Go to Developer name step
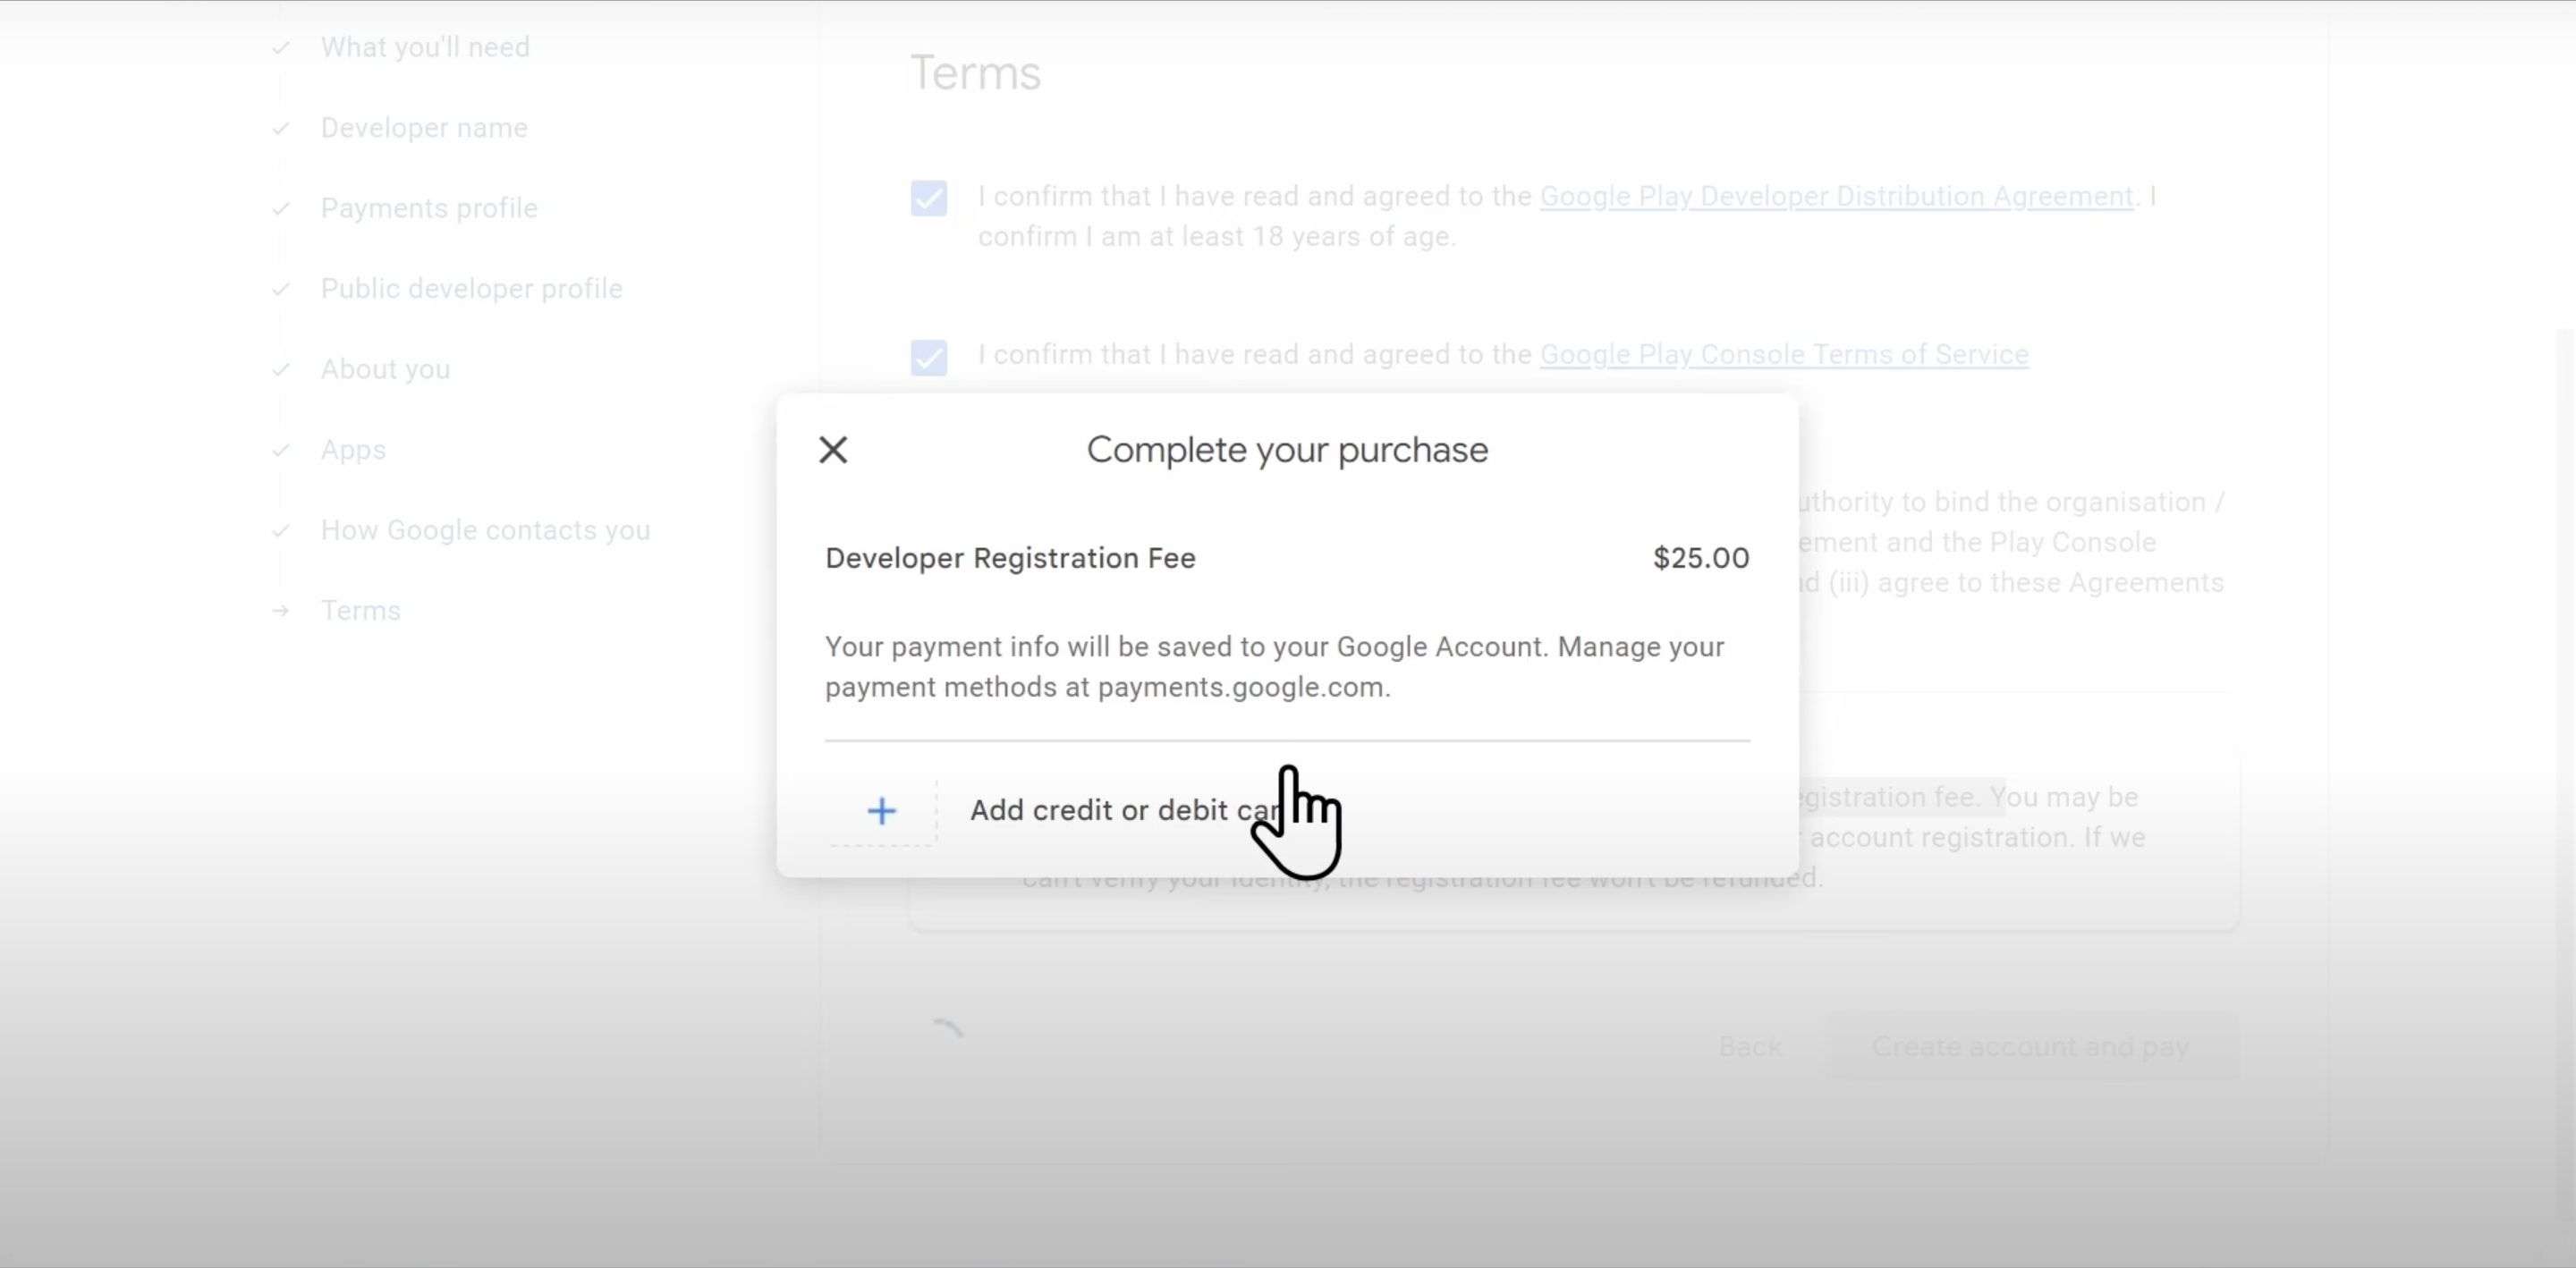Viewport: 2576px width, 1268px height. tap(424, 128)
